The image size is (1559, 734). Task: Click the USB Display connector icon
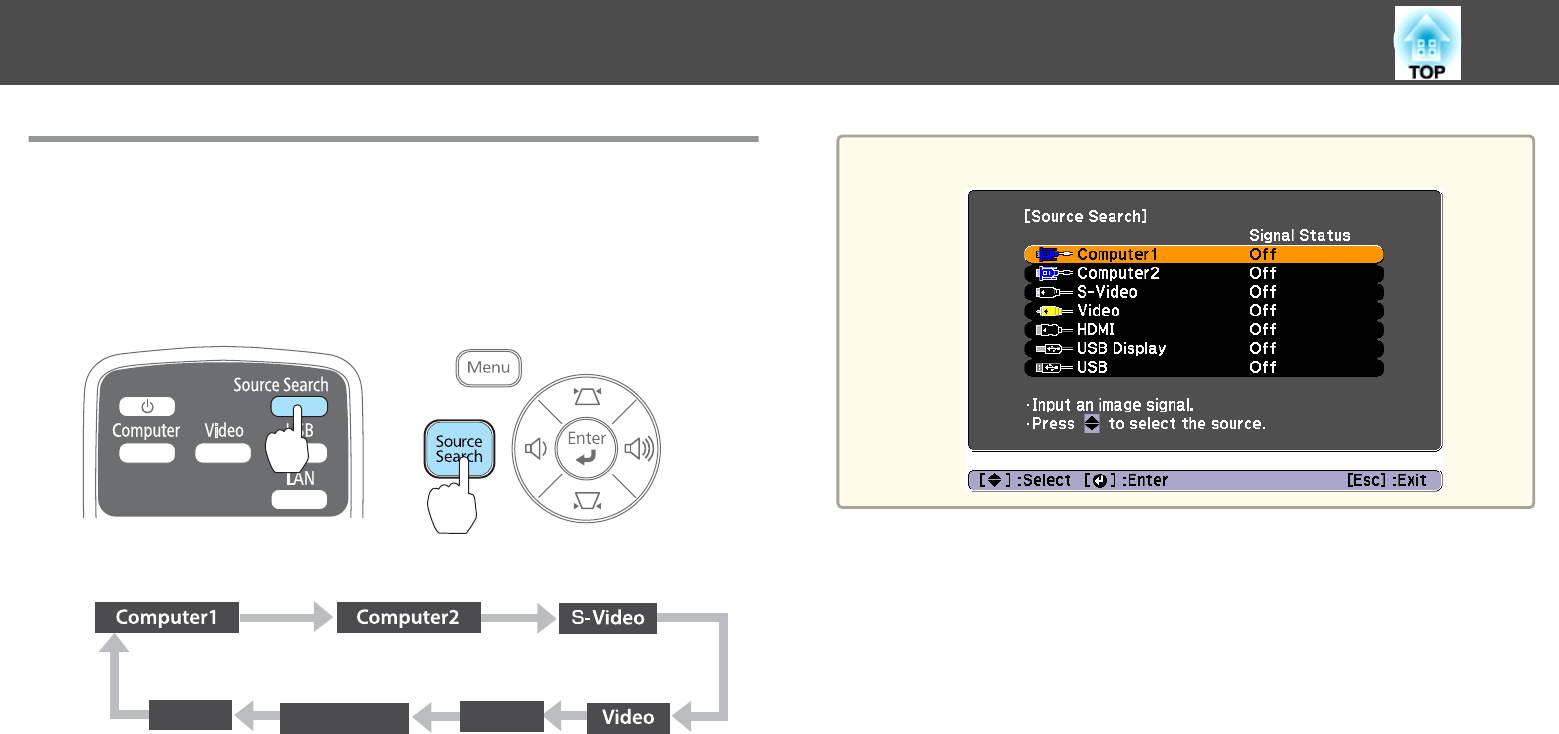pos(1054,348)
